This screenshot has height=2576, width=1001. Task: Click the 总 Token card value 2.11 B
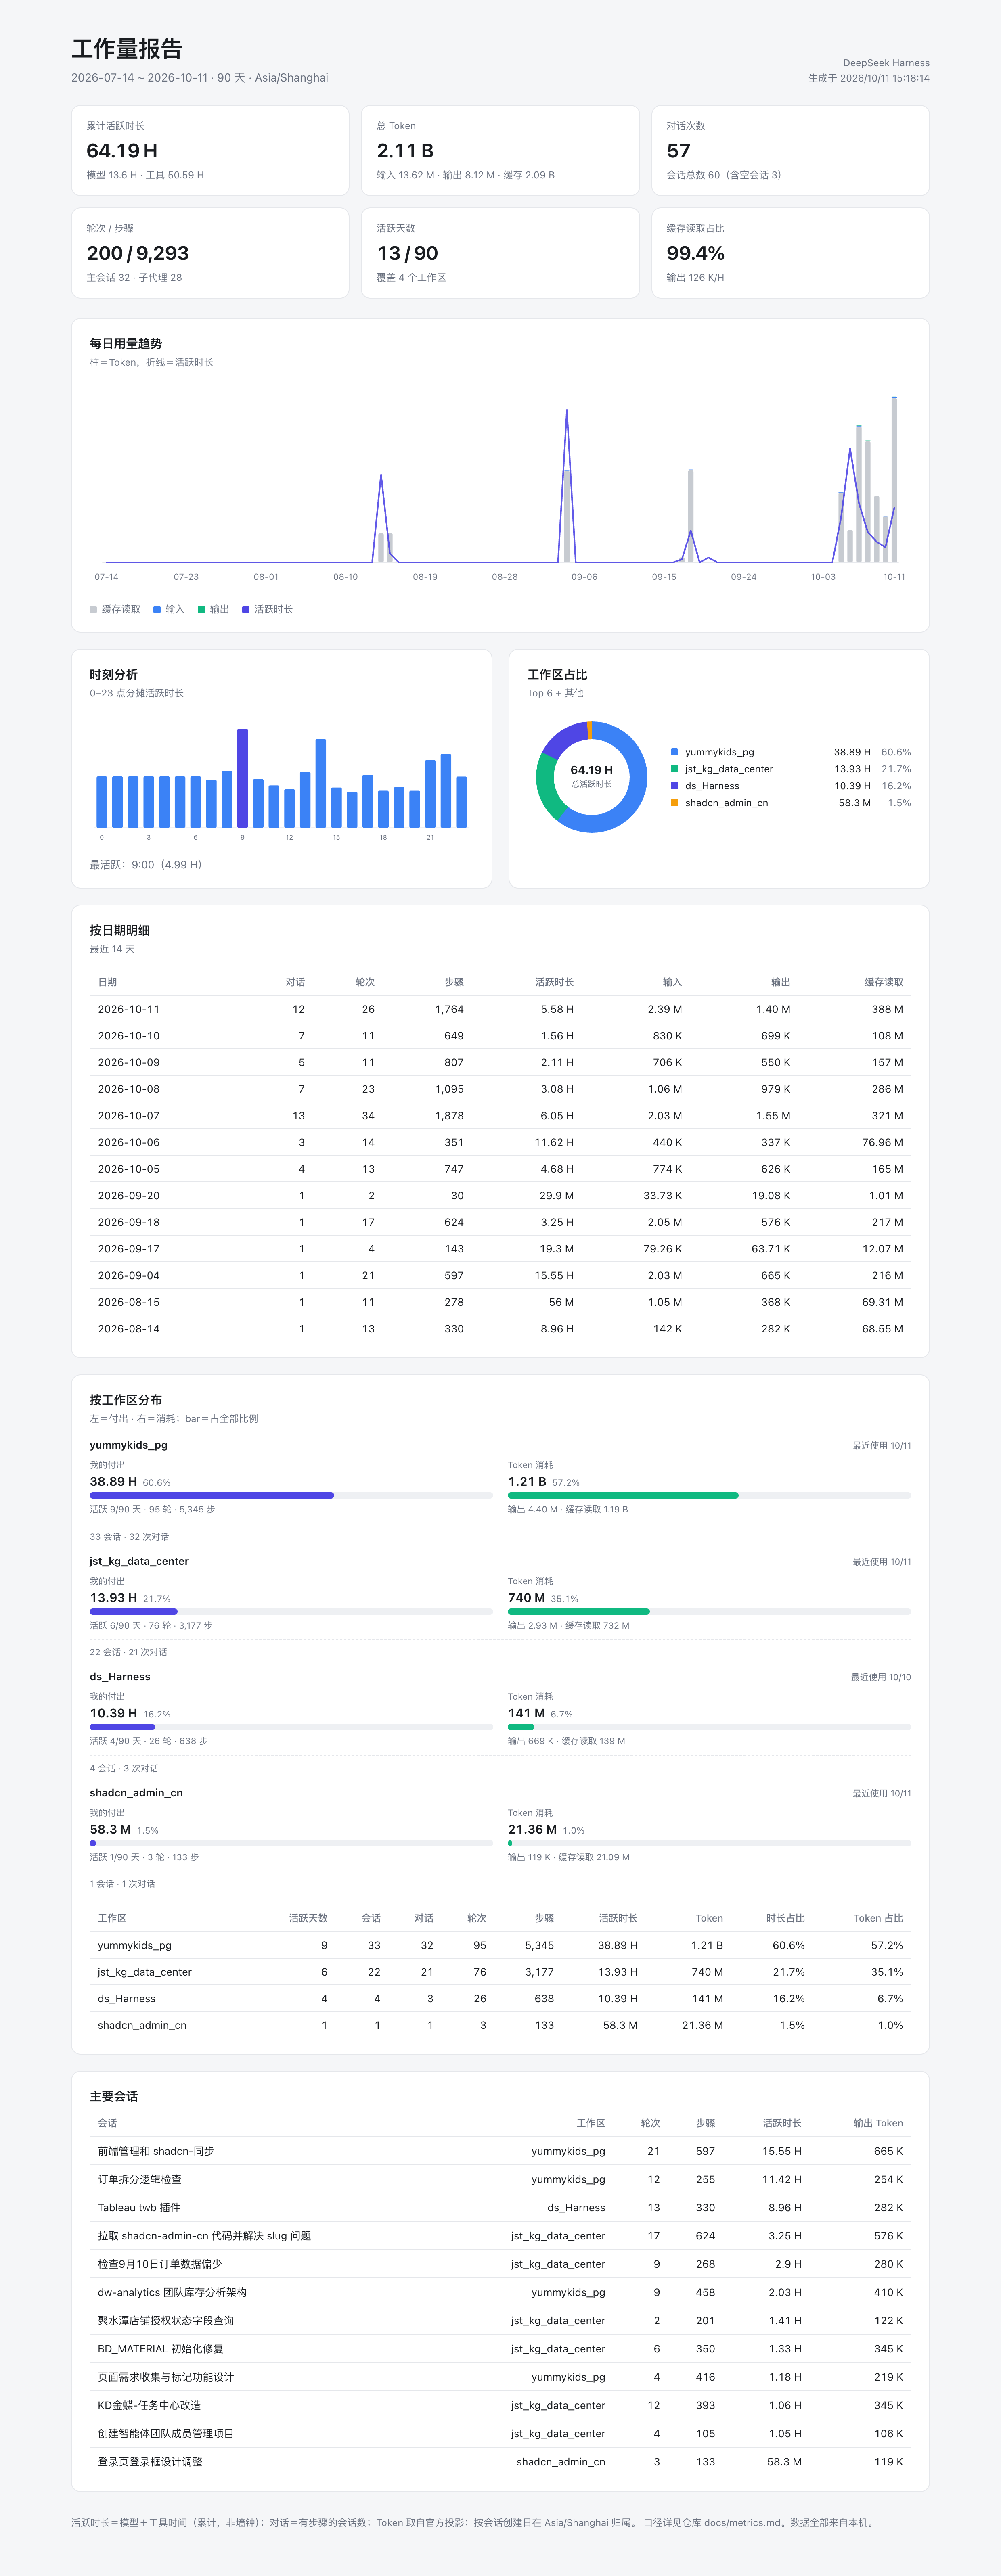tap(405, 151)
